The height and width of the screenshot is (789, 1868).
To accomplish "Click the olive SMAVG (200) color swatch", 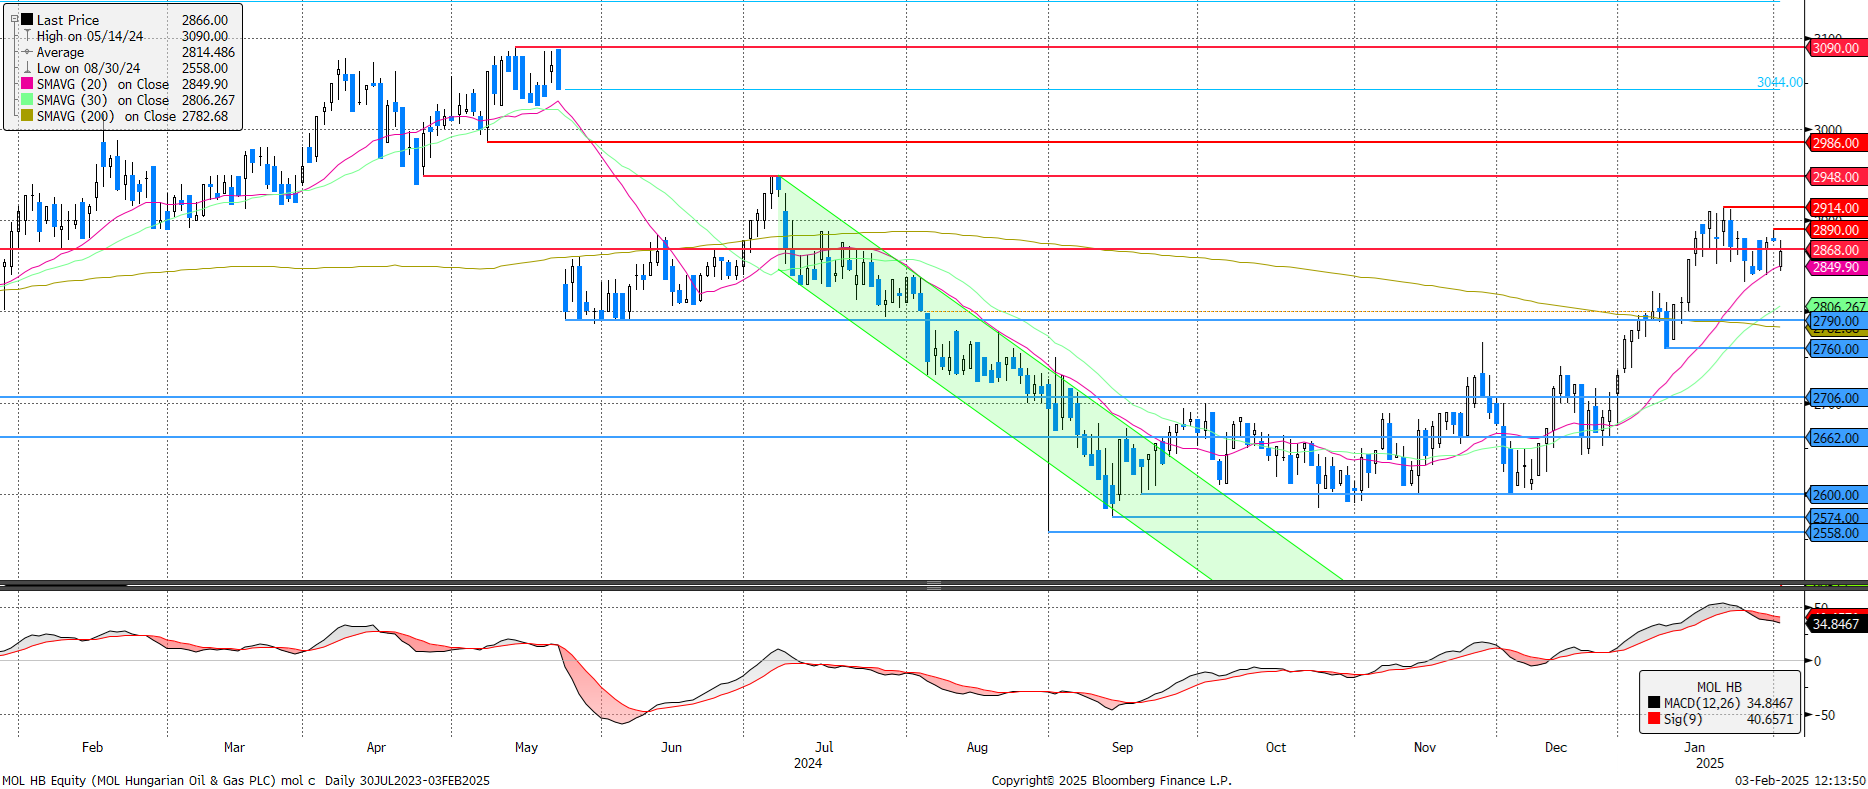I will pos(27,116).
